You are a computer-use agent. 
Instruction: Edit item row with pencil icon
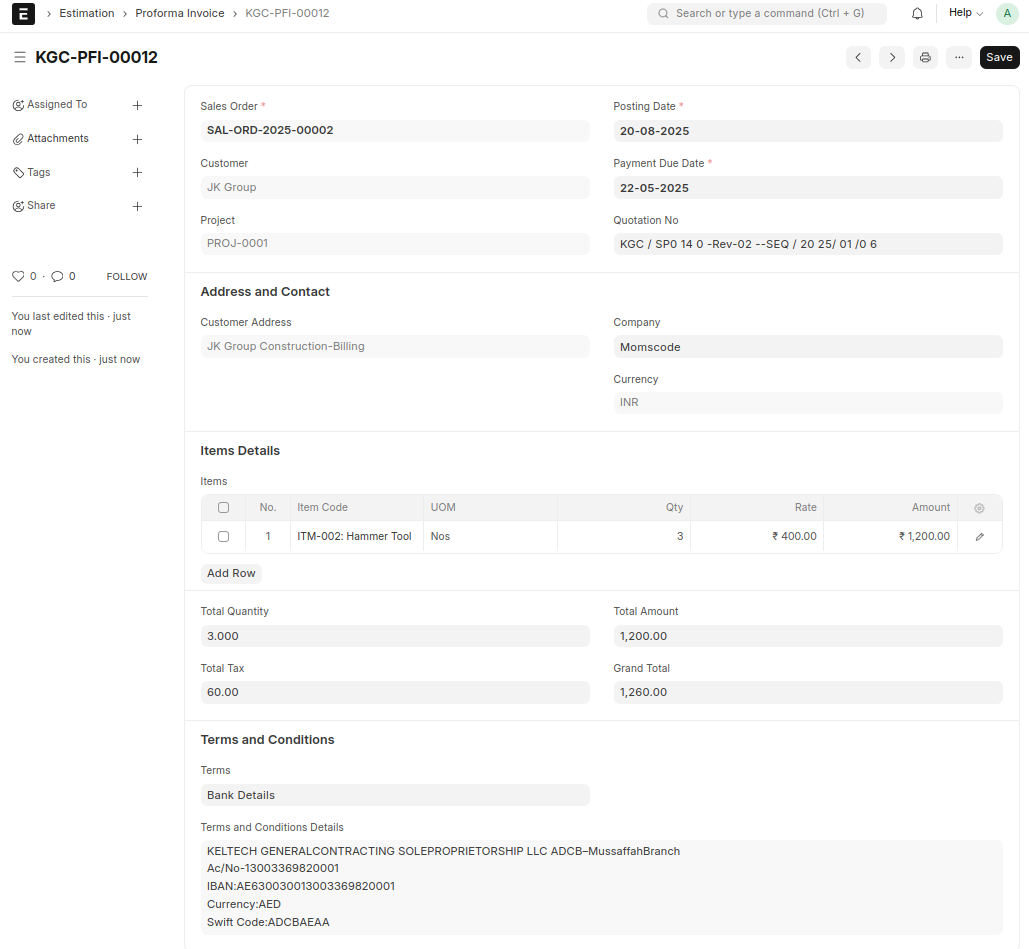click(x=979, y=537)
